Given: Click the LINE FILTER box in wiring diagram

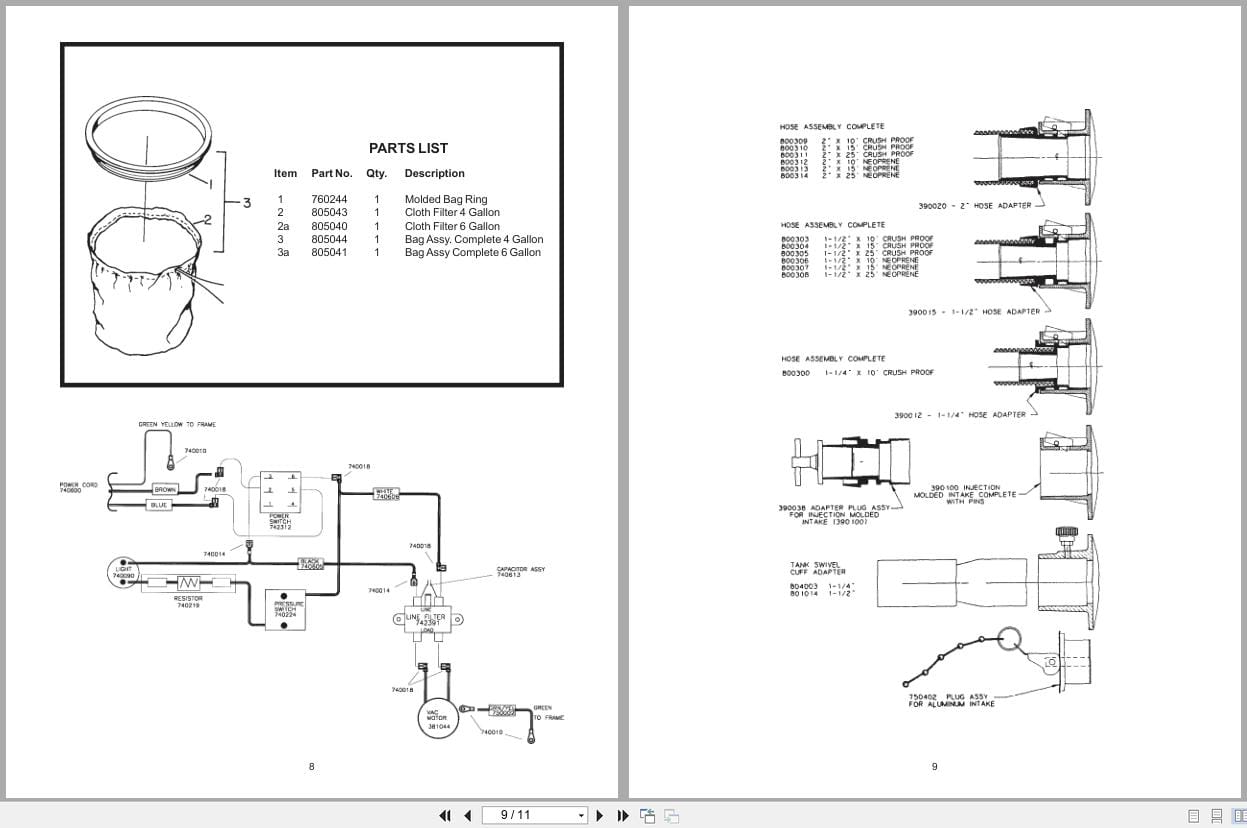Looking at the screenshot, I should [427, 618].
